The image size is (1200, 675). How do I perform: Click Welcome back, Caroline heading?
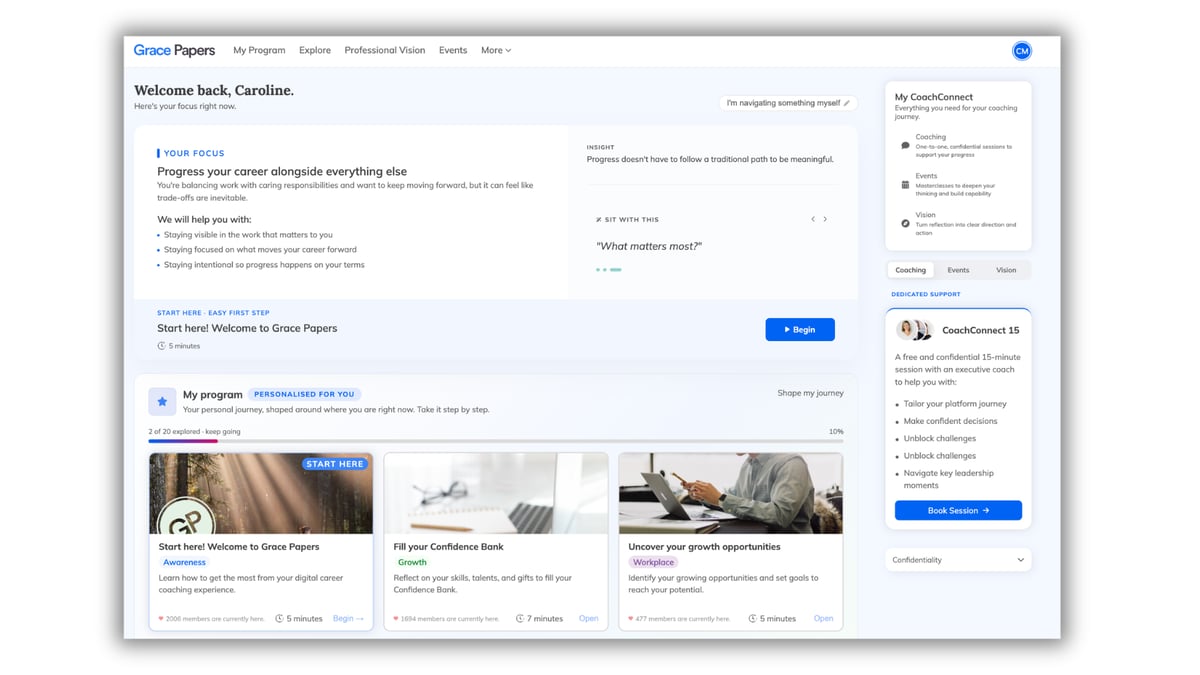214,91
